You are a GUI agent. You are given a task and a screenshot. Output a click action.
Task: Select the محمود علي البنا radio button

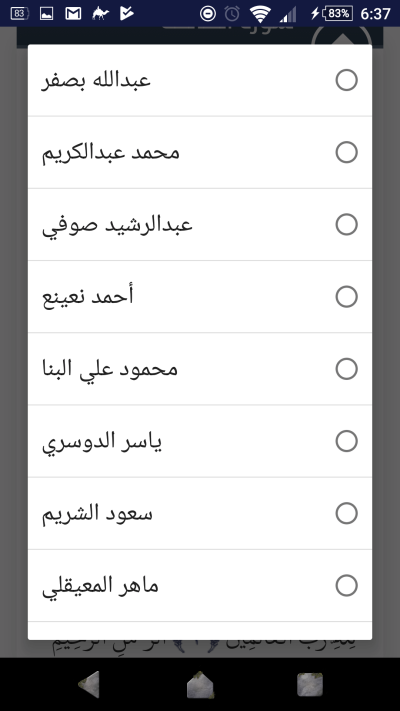pos(346,369)
